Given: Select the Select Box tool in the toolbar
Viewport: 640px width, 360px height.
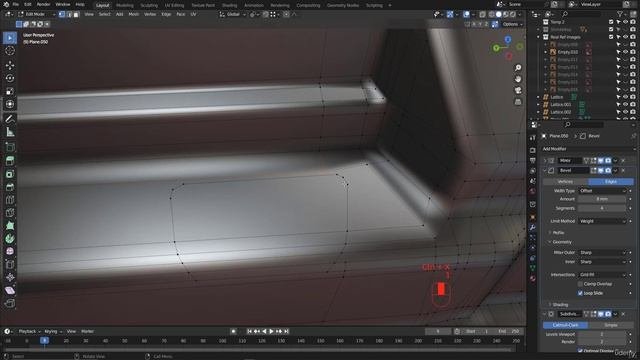Looking at the screenshot, I should (10, 38).
